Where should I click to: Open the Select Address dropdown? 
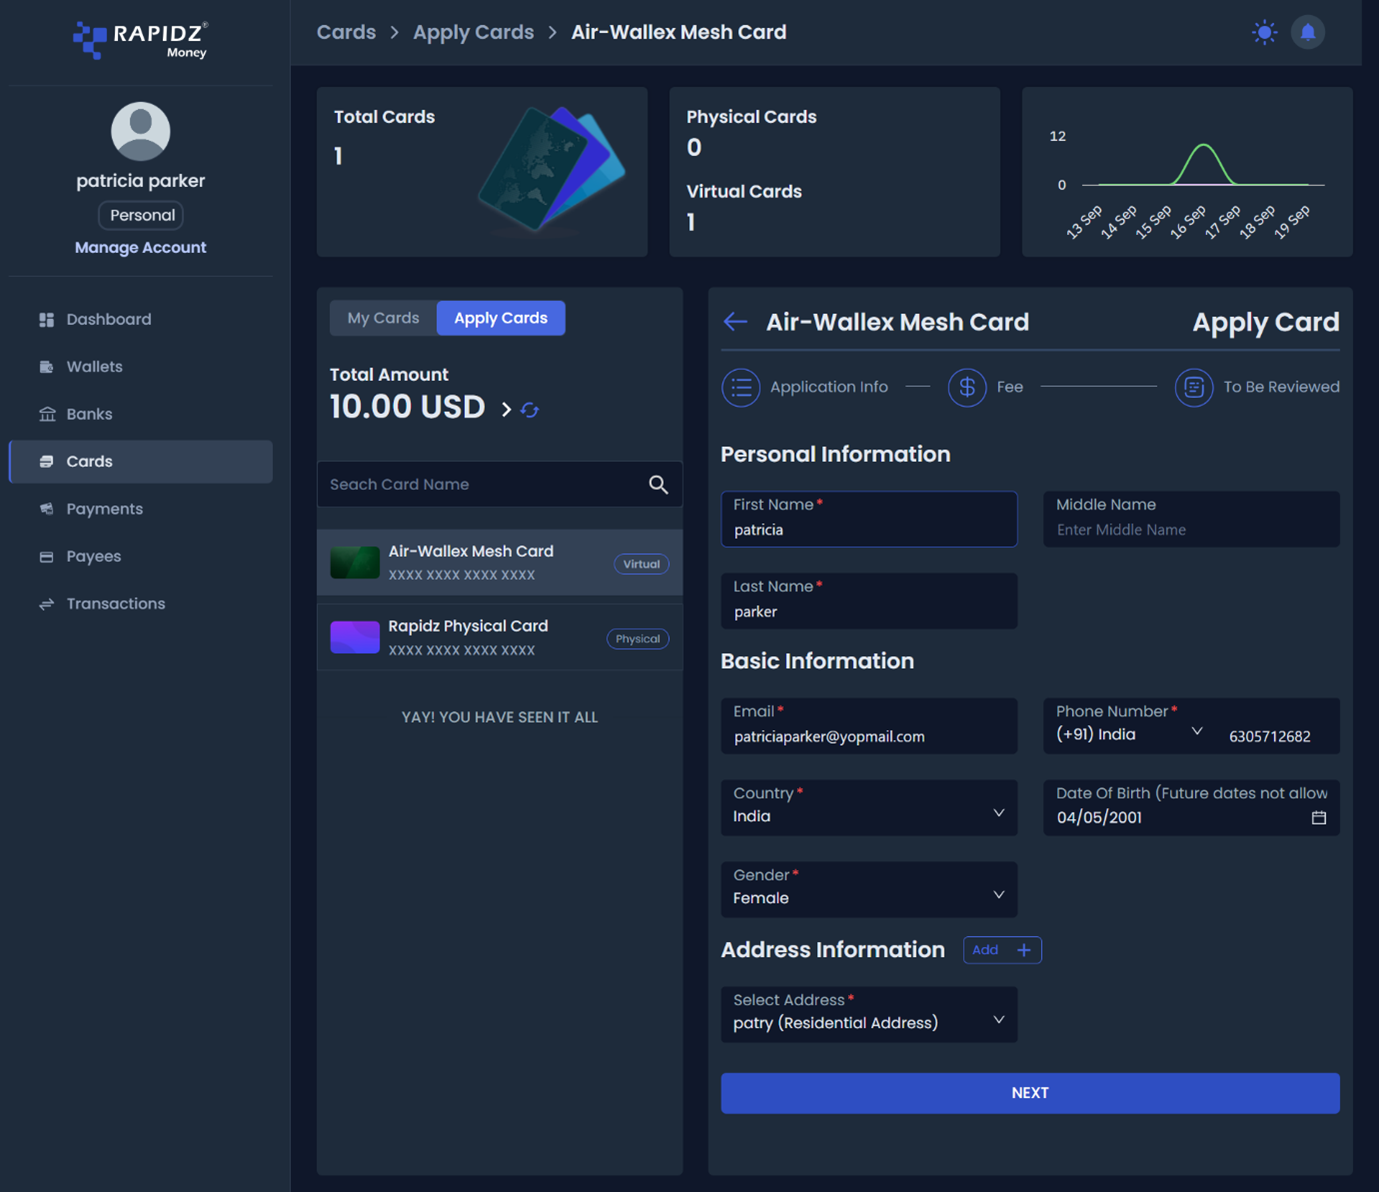pos(869,1015)
